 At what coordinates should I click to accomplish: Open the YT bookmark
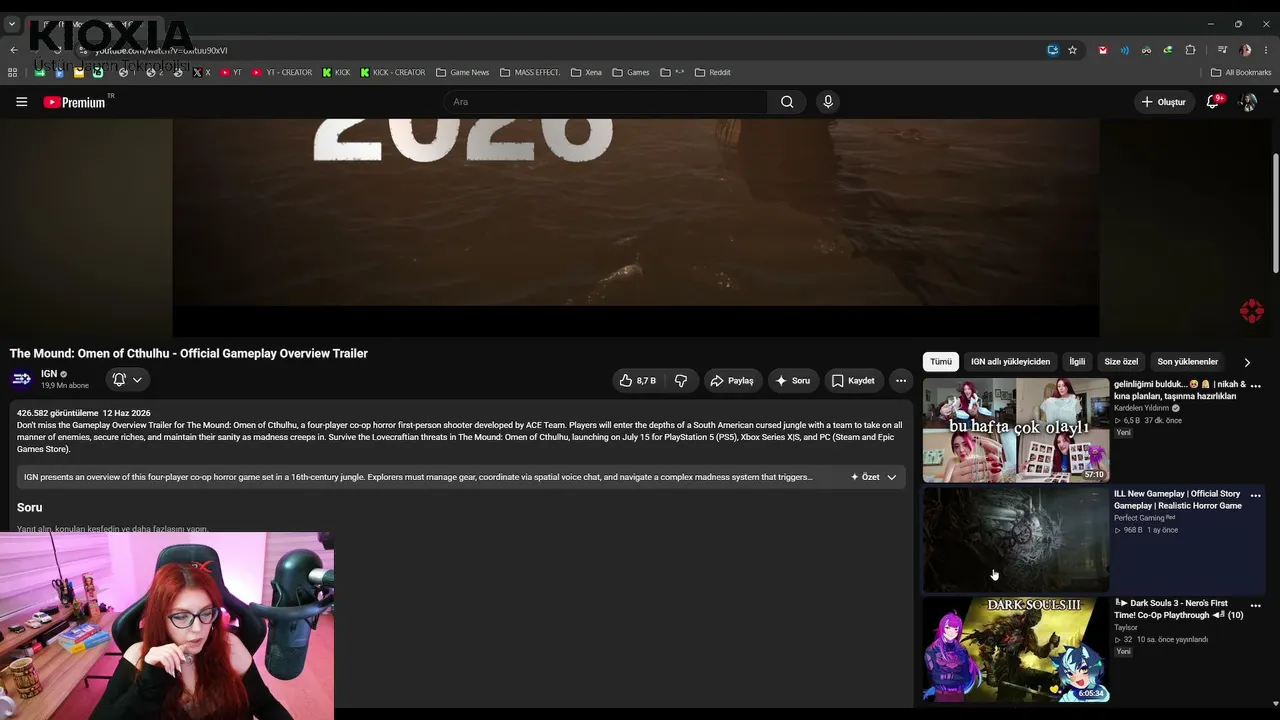click(x=232, y=72)
